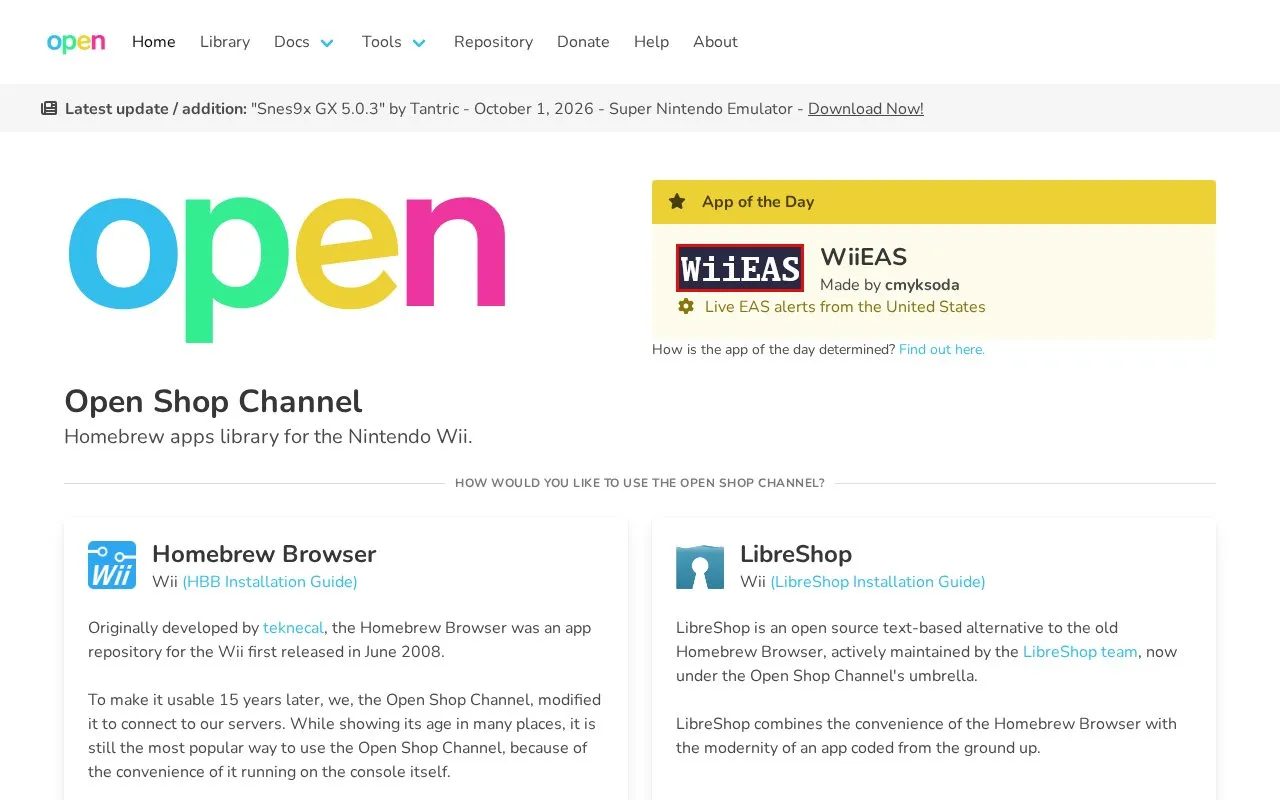This screenshot has height=800, width=1280.
Task: Click the cmyksoda author name
Action: pyautogui.click(x=922, y=285)
